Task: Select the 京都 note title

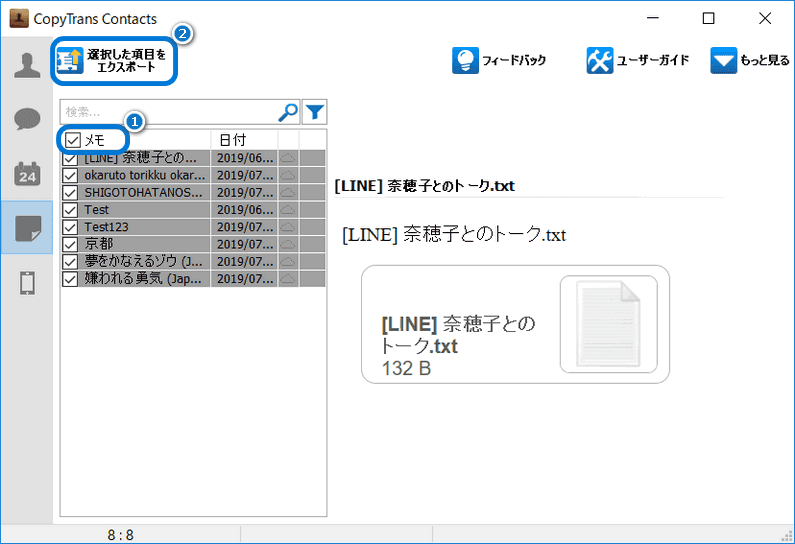Action: pos(99,244)
